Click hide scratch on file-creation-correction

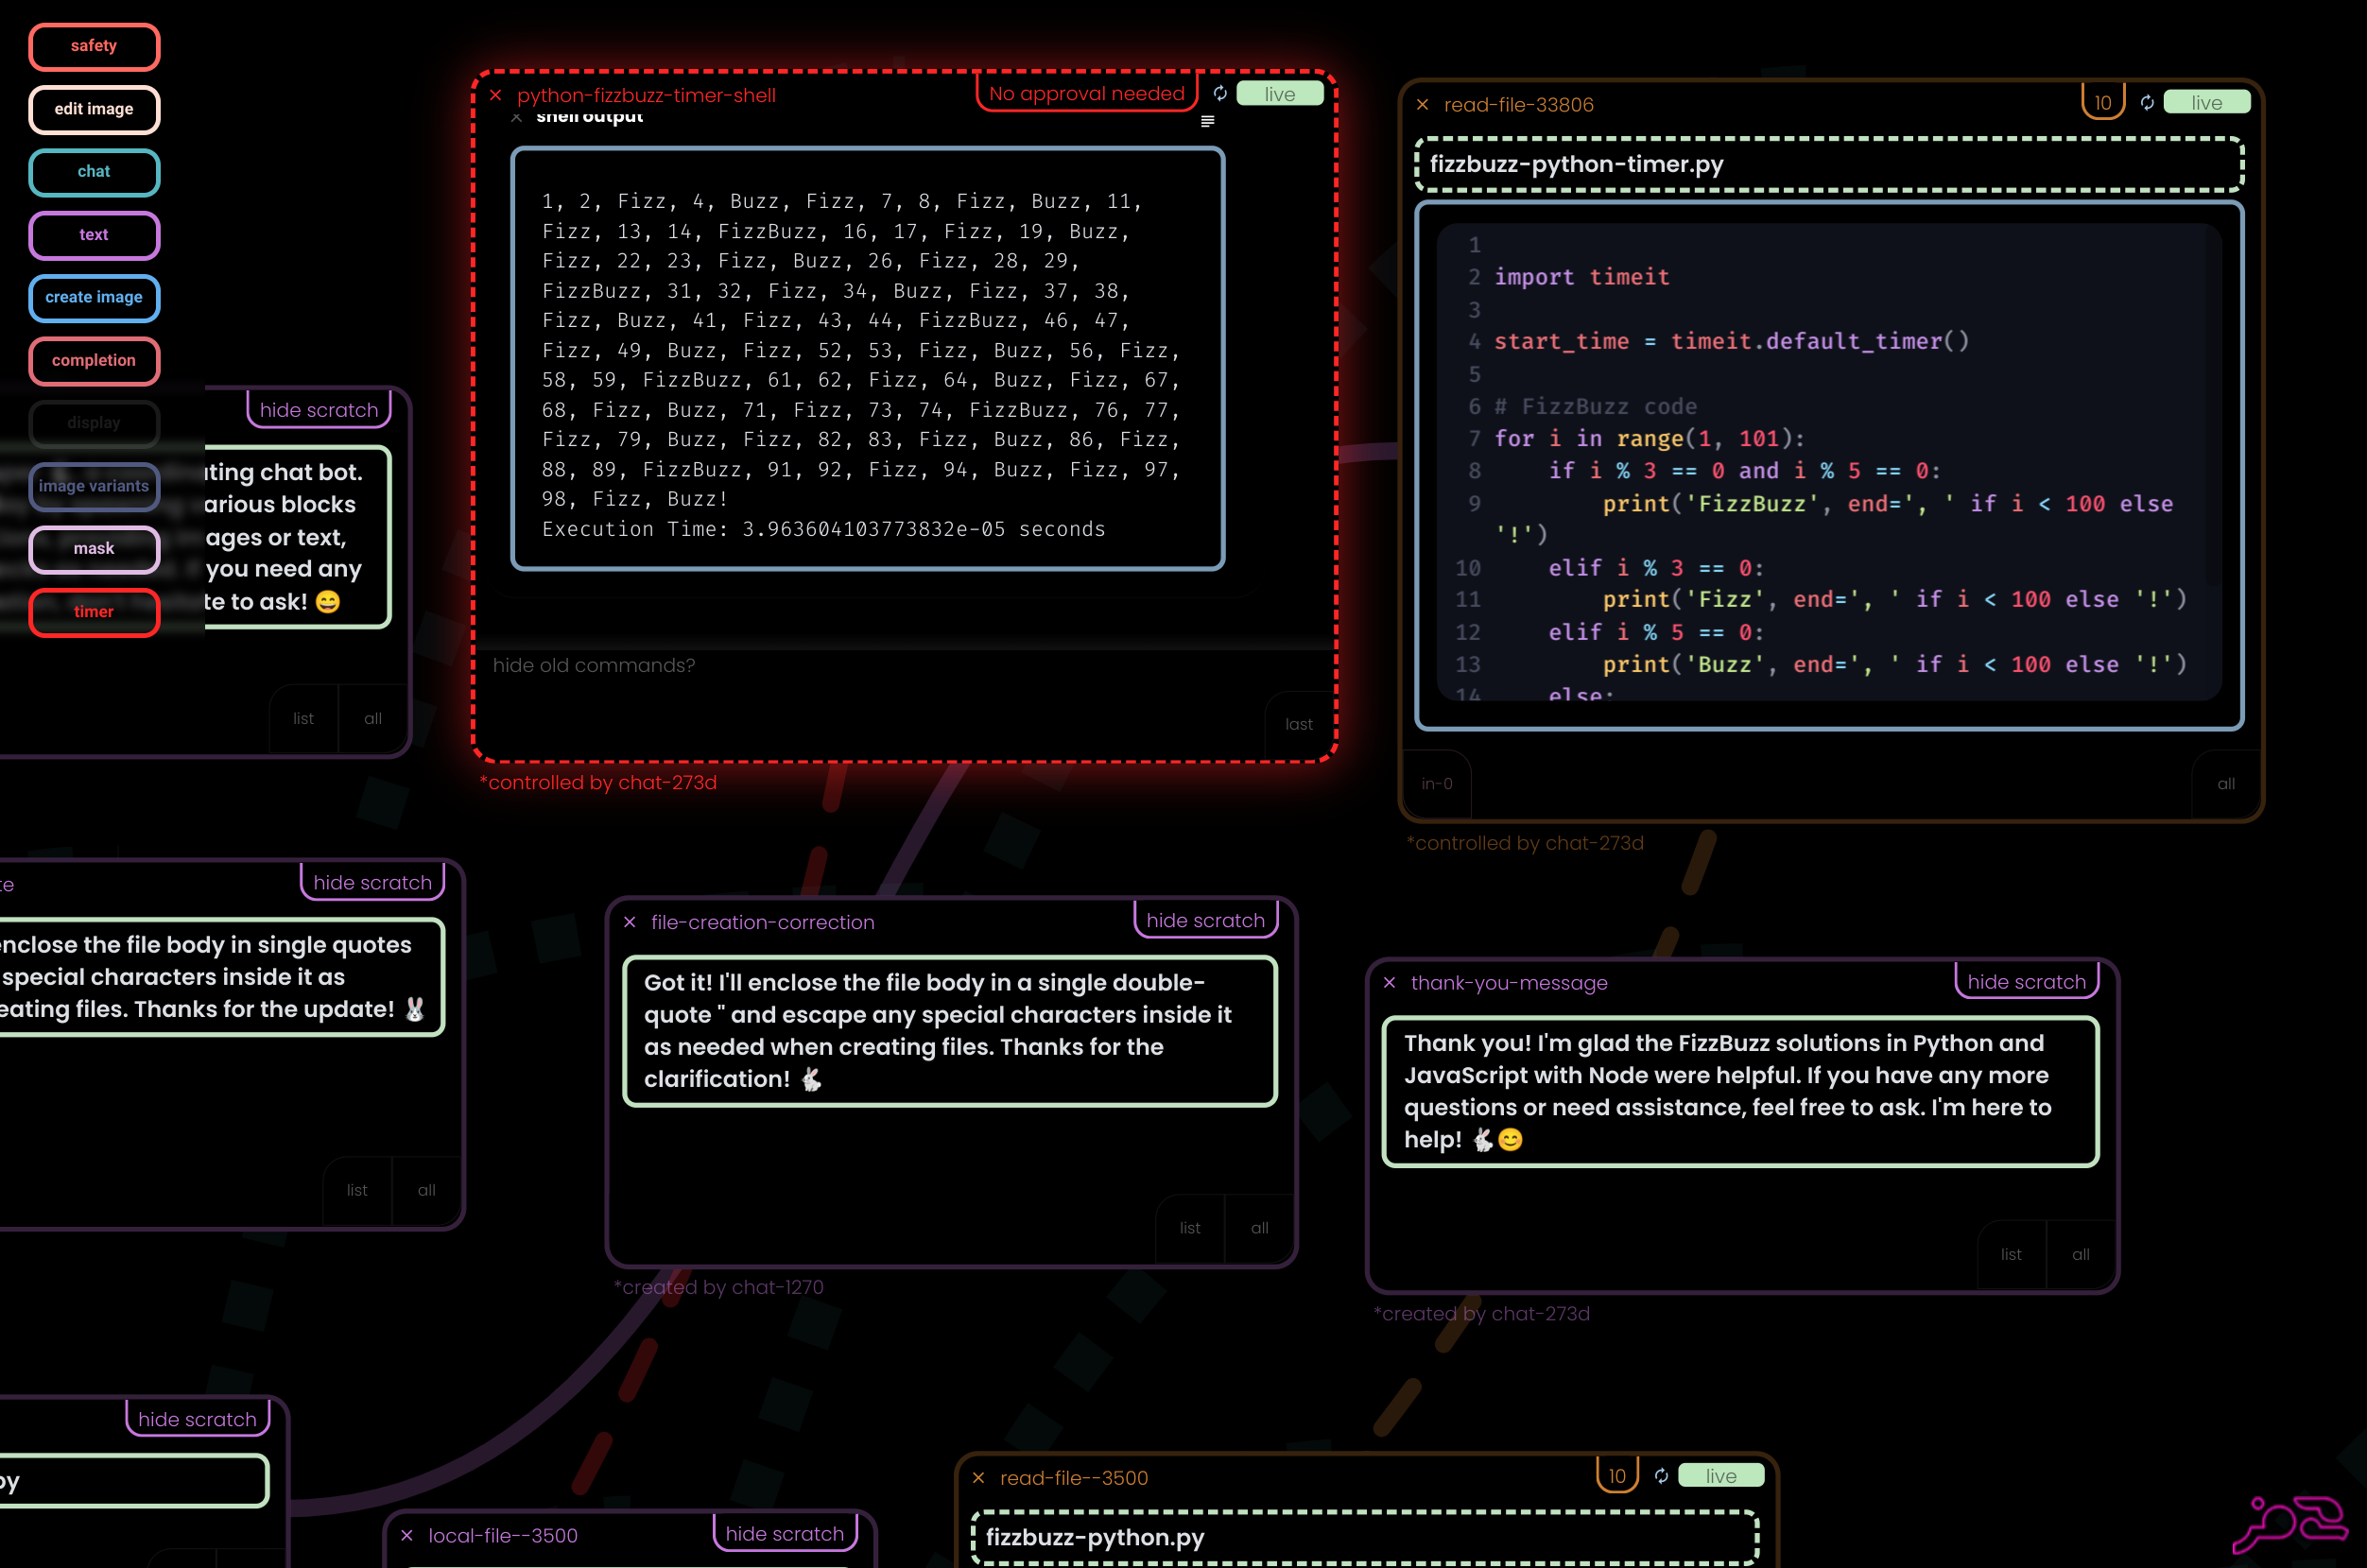pyautogui.click(x=1205, y=921)
